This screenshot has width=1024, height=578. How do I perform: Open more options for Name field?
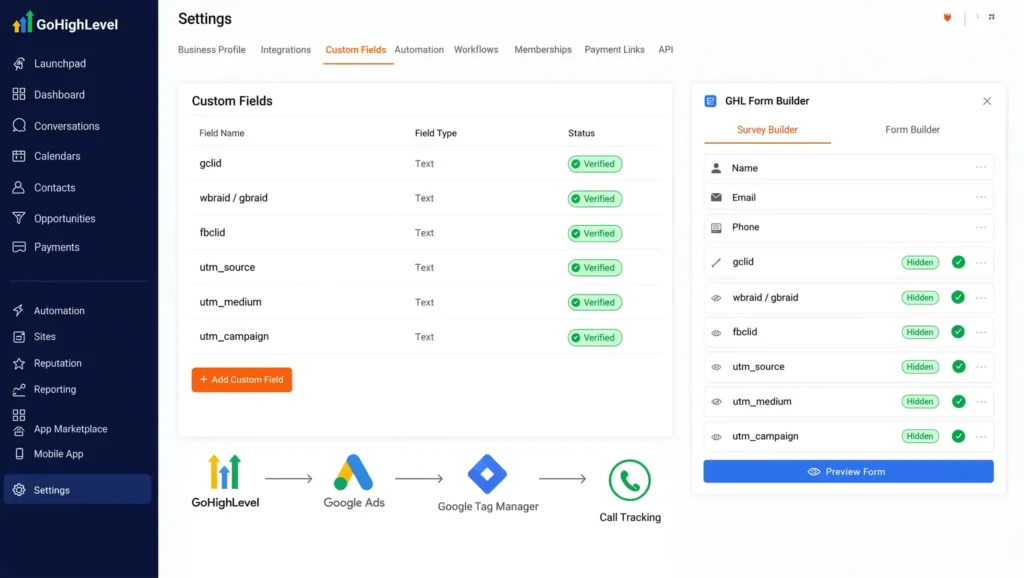tap(981, 167)
